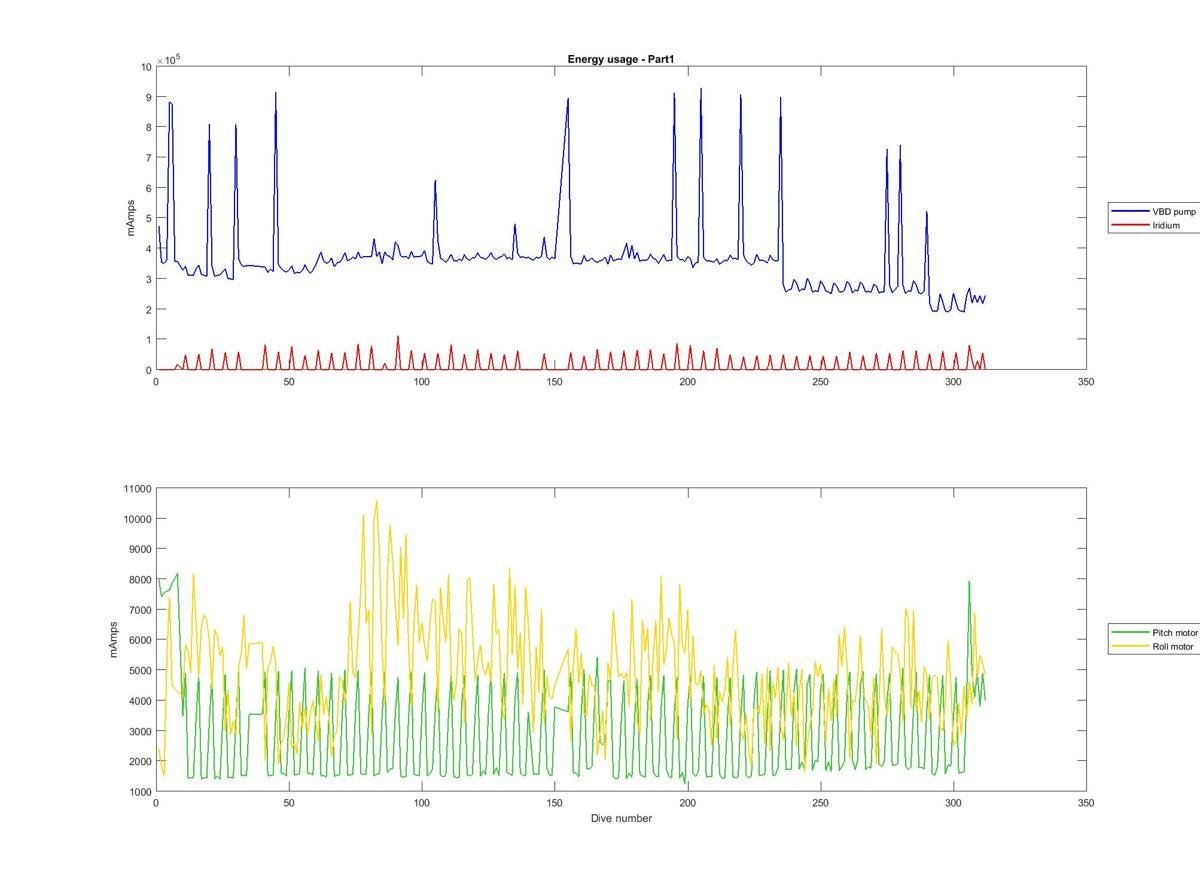Click the y-axis tick label "6000"
Screen dimensions: 1200x889
click(138, 640)
